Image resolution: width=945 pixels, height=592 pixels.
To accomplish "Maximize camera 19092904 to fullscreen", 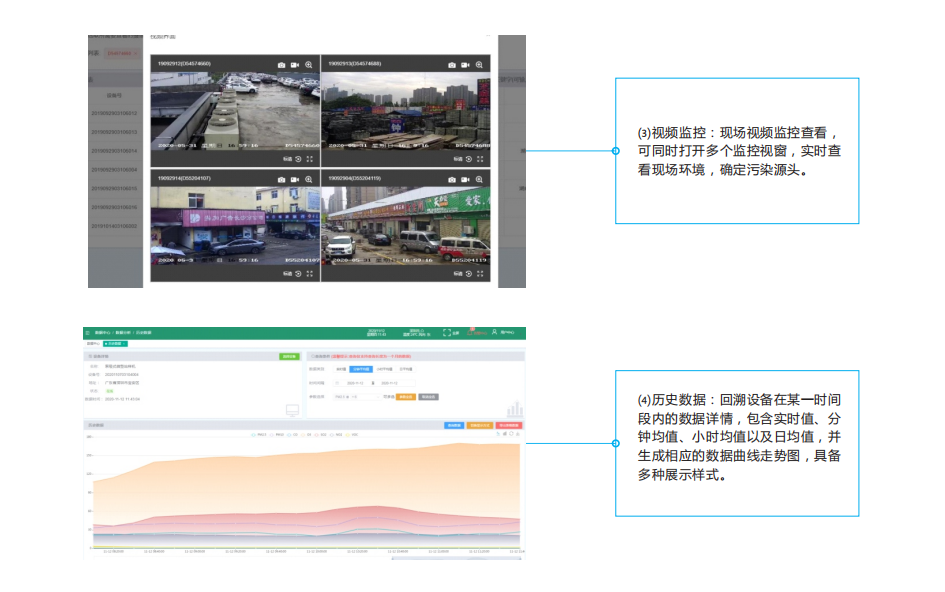I will (x=480, y=274).
